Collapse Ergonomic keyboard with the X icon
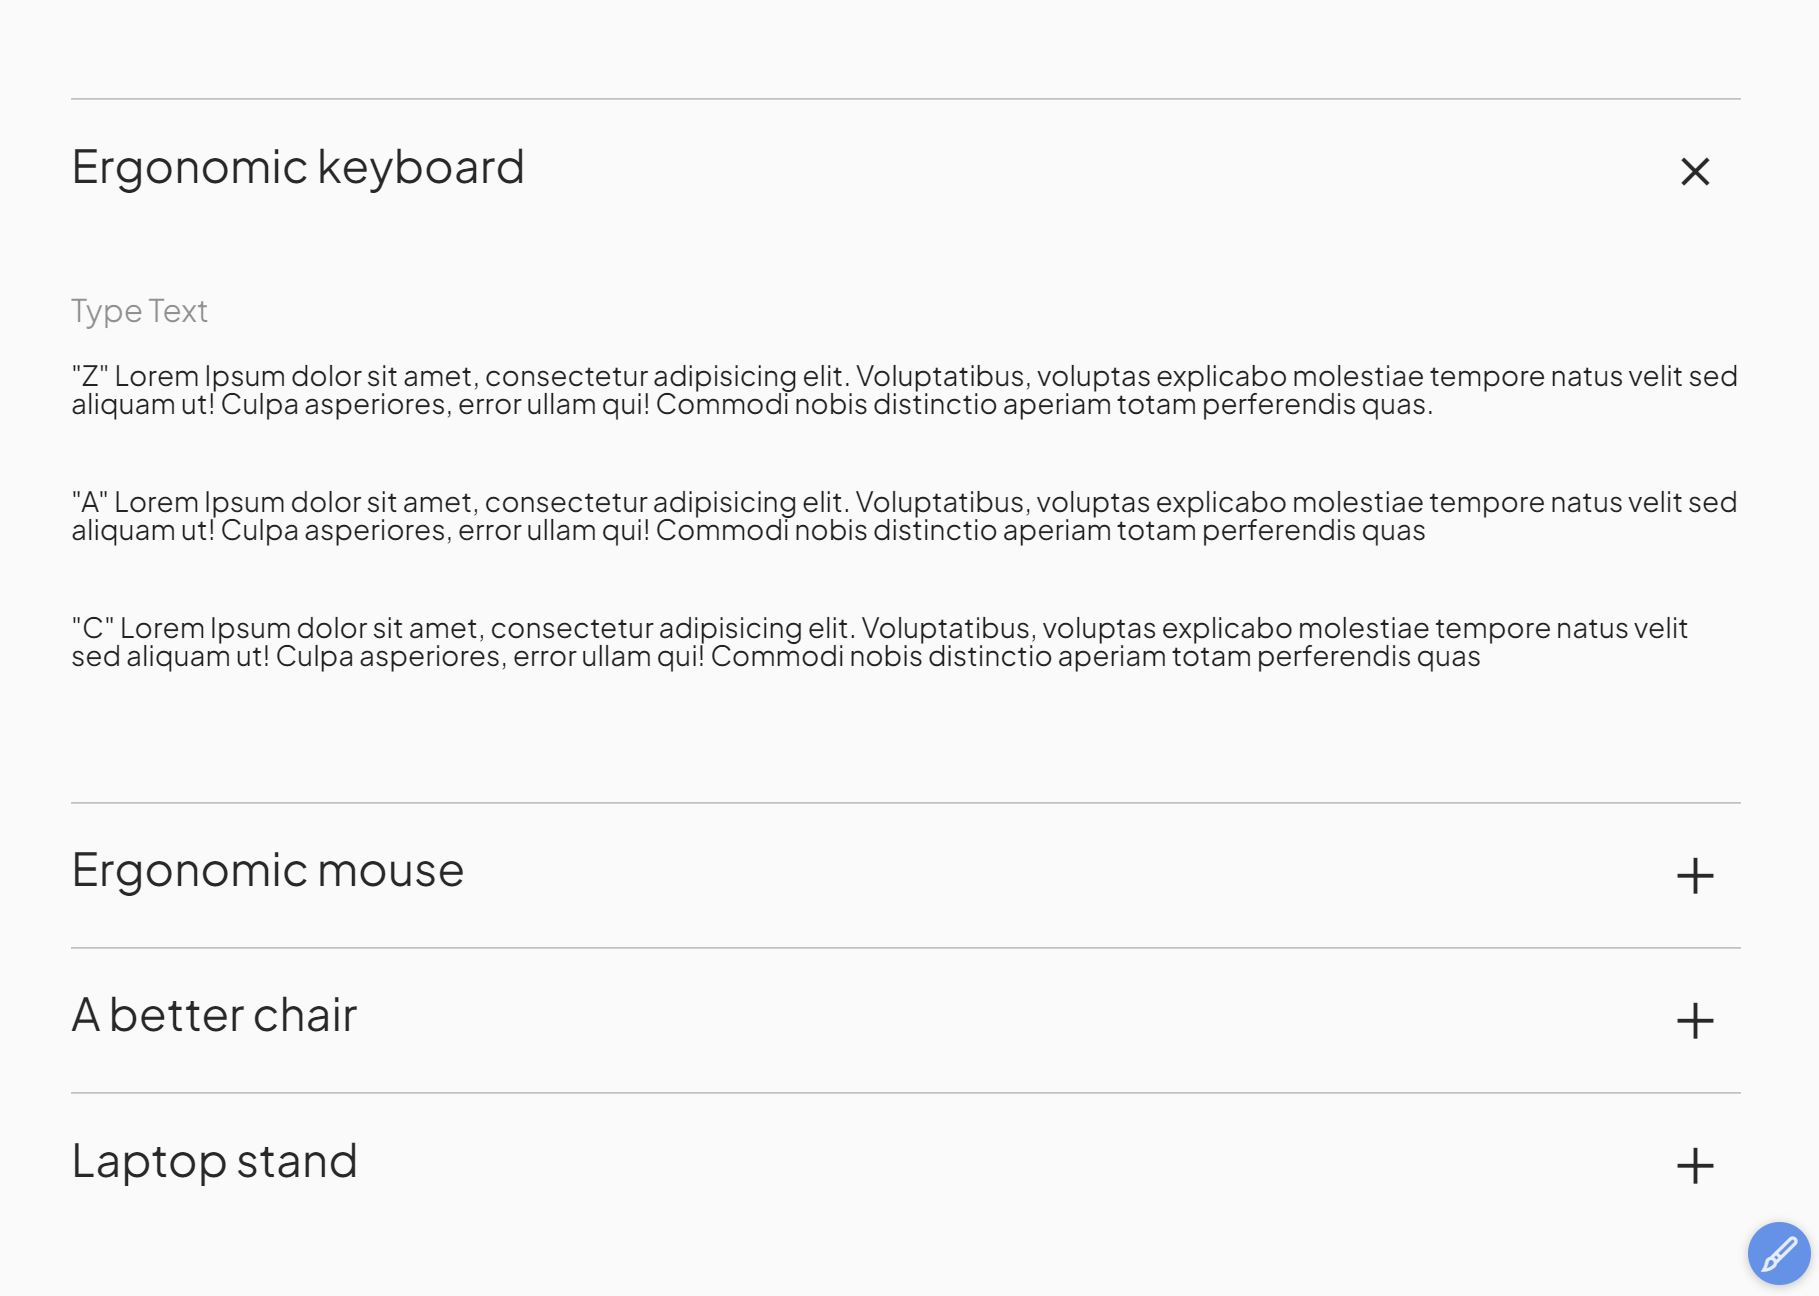This screenshot has height=1296, width=1819. point(1695,171)
